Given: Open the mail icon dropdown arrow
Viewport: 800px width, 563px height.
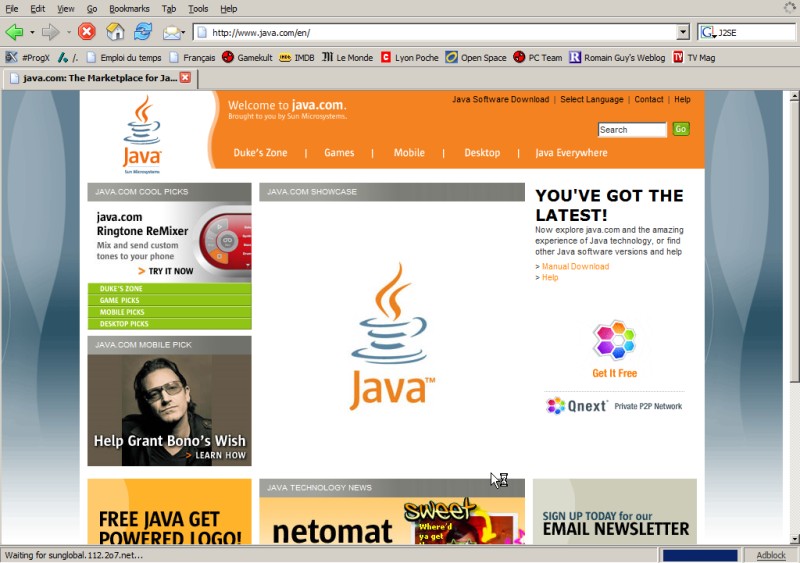Looking at the screenshot, I should 183,33.
